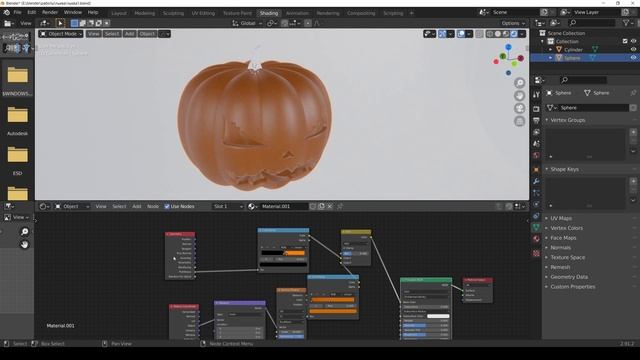Click the pin toggle in properties header
Viewport: 640px width, 360px height.
point(633,93)
